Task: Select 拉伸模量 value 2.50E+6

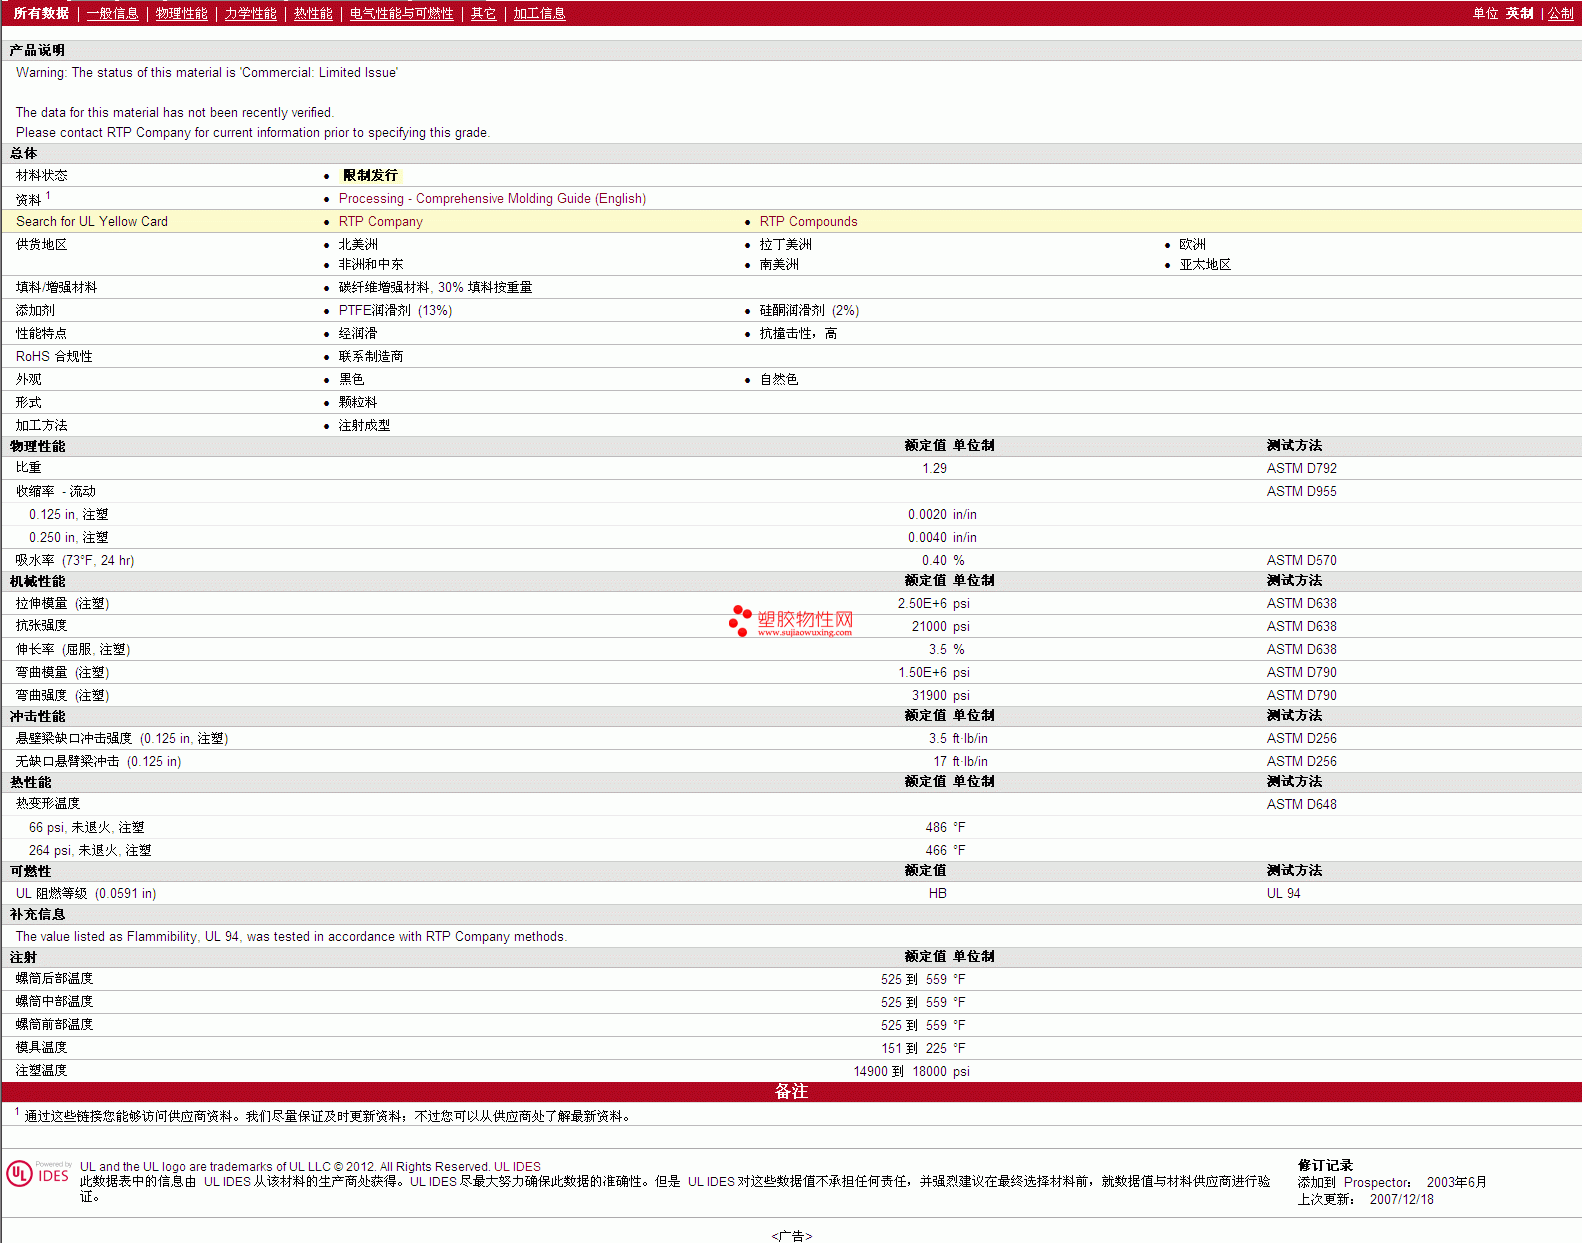Action: [922, 603]
